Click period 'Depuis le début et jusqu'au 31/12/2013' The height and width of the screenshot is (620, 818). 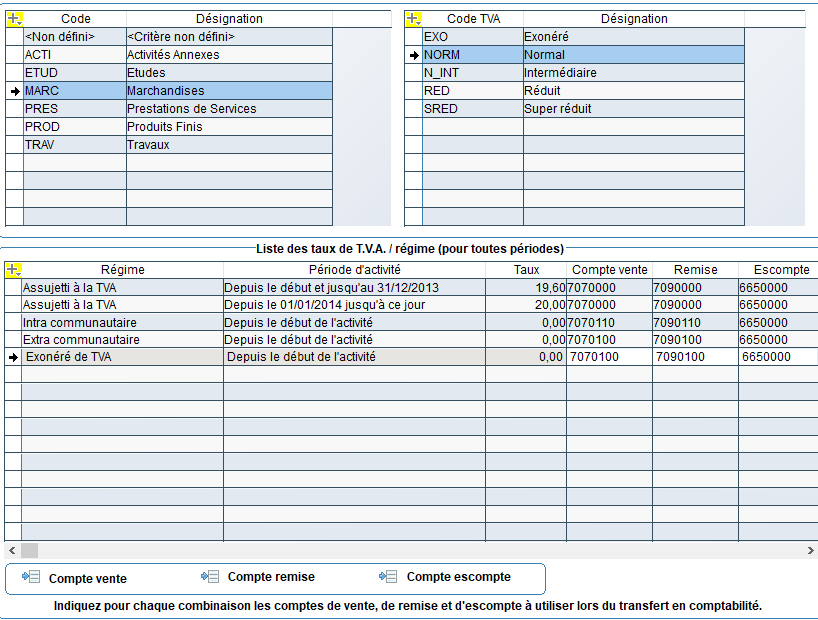coord(355,288)
